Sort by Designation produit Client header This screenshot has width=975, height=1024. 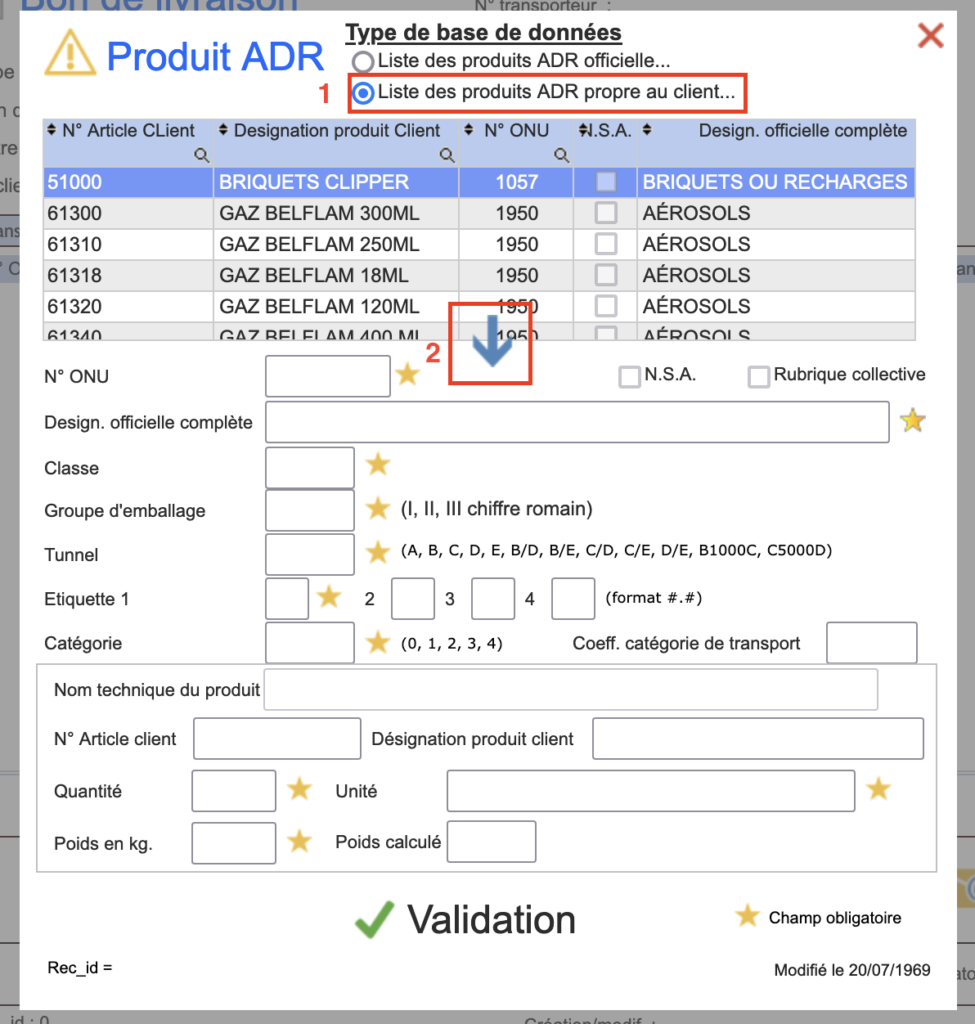224,131
